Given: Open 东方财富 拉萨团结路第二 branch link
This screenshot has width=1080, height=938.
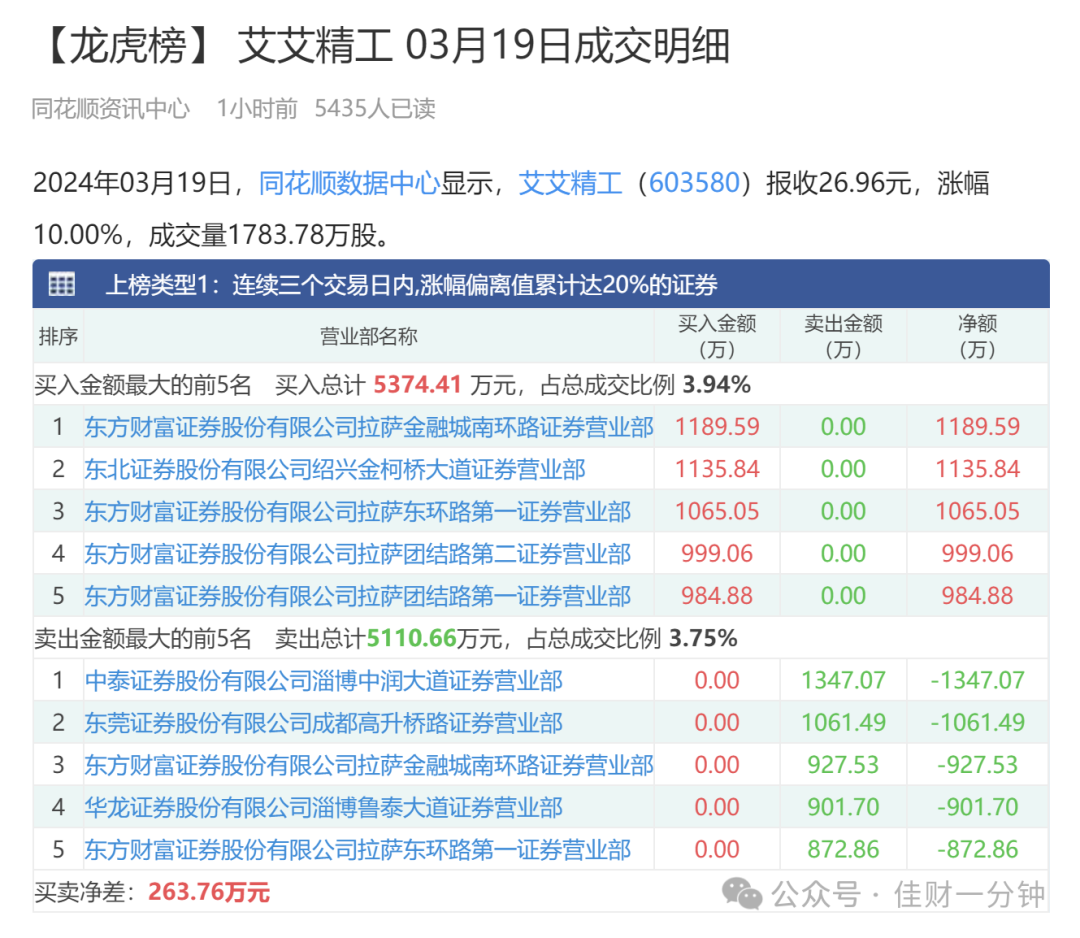Looking at the screenshot, I should 357,554.
